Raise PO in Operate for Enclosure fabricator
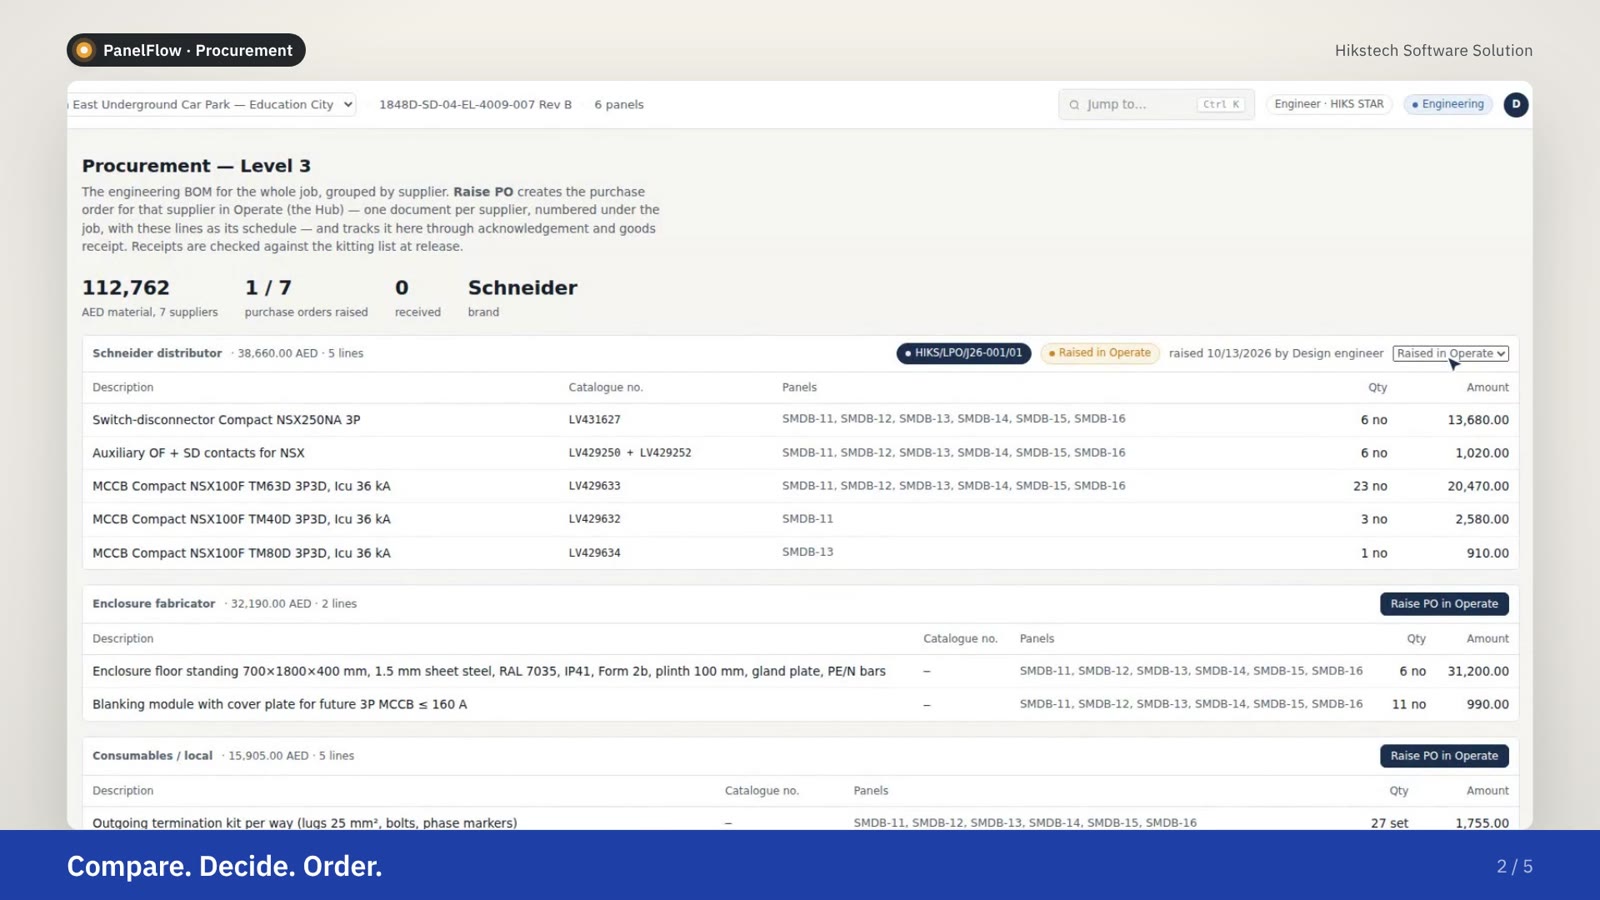This screenshot has width=1600, height=900. (x=1444, y=604)
